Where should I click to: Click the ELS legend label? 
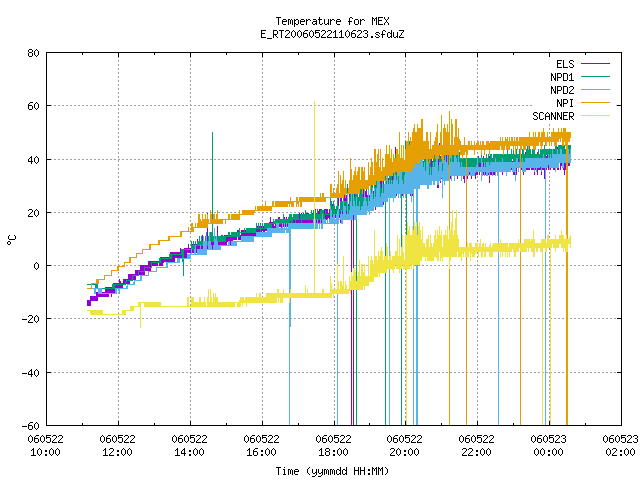click(x=565, y=64)
